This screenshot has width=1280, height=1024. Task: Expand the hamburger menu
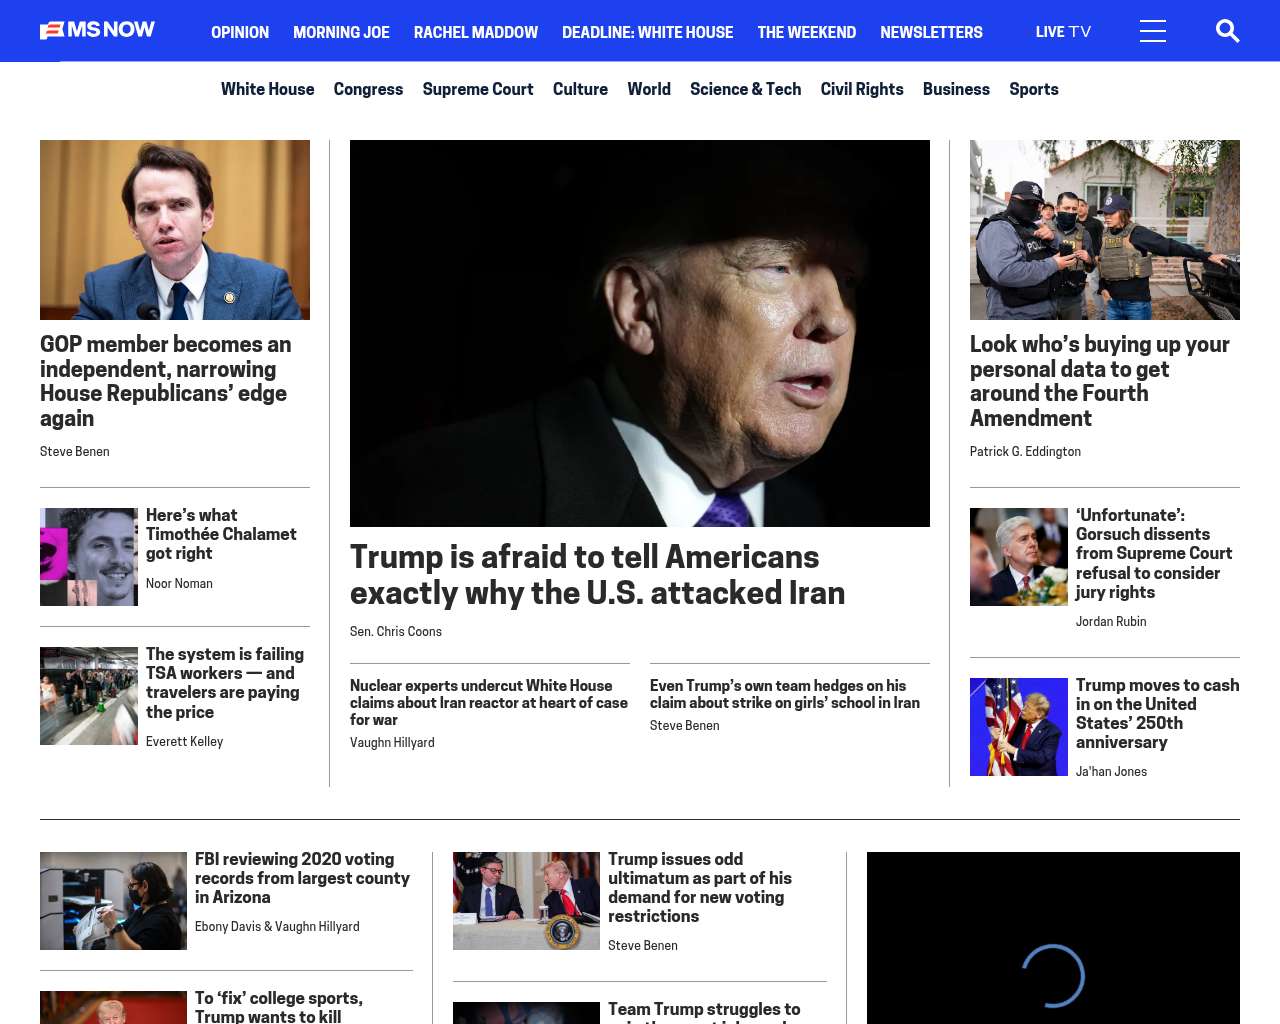click(1152, 31)
